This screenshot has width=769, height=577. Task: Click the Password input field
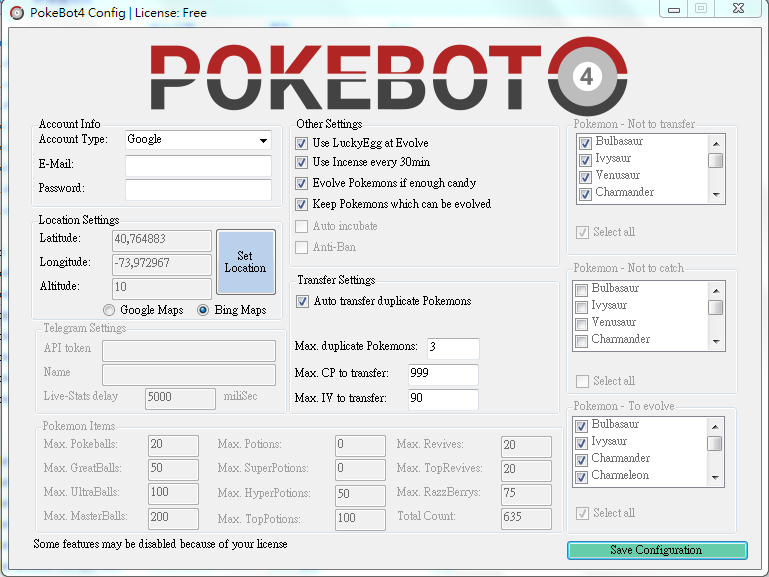[x=198, y=189]
